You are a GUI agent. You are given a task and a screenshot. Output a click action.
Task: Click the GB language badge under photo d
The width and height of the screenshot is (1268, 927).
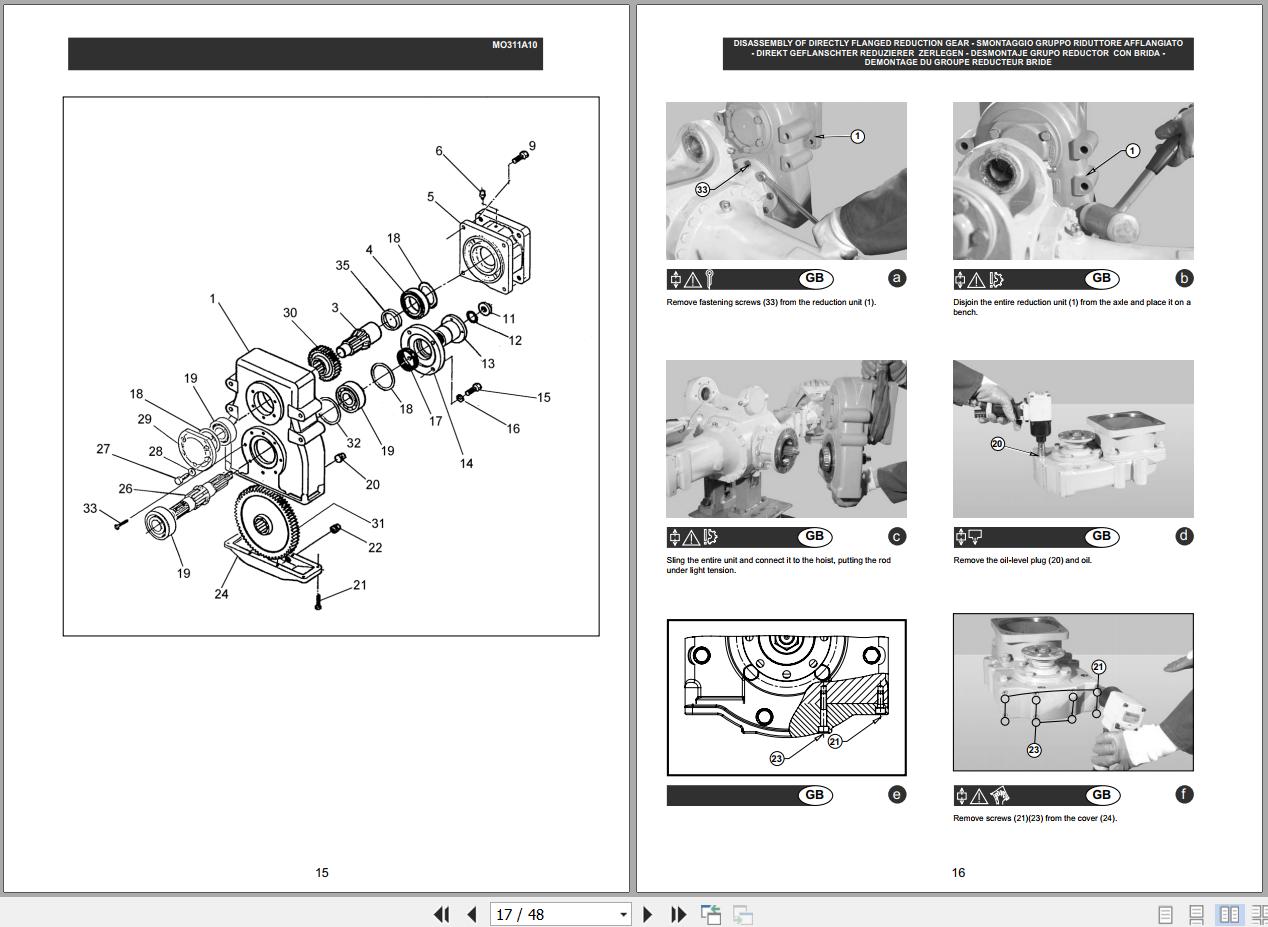click(1101, 537)
